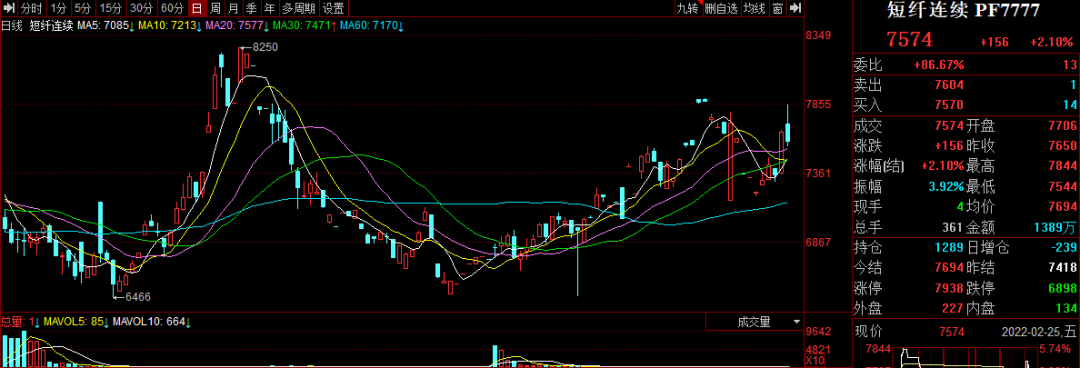1080x368 pixels.
Task: Select the 周 weekly period
Action: (x=216, y=8)
